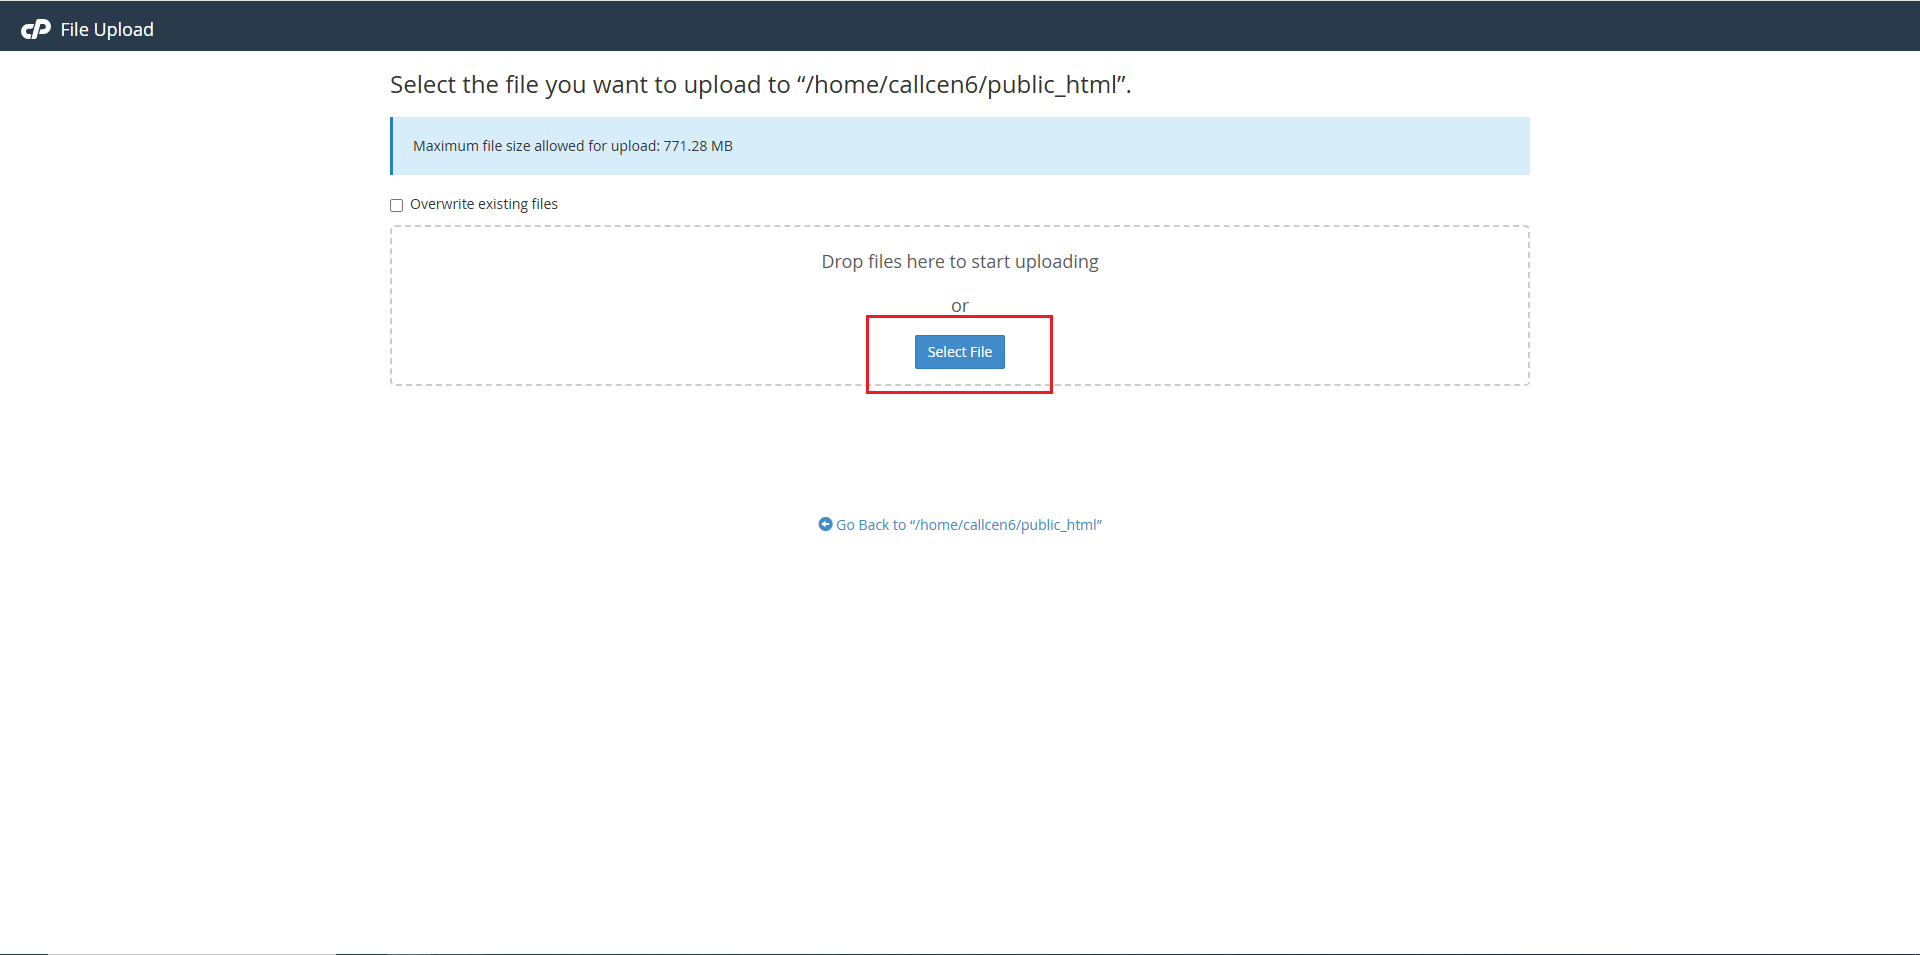1920x955 pixels.
Task: Click the dark header bar's empty right side
Action: point(1500,26)
